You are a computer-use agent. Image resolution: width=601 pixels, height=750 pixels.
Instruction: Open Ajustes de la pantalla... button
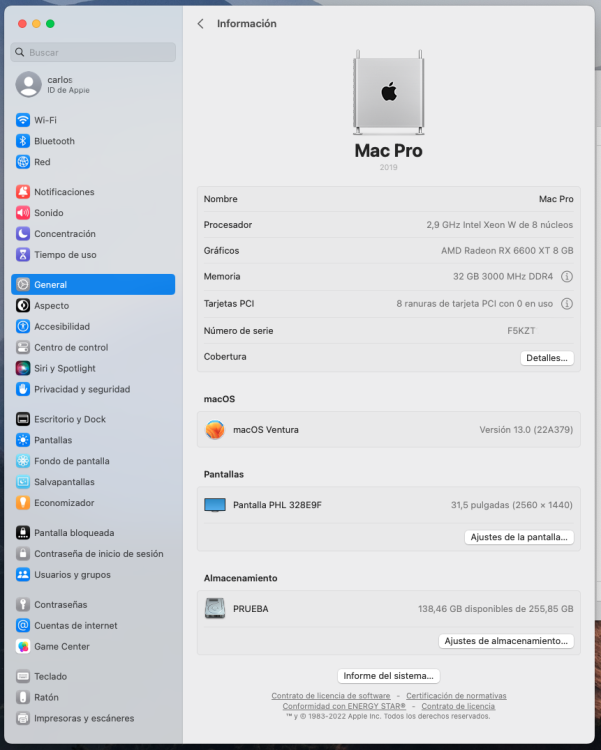519,537
